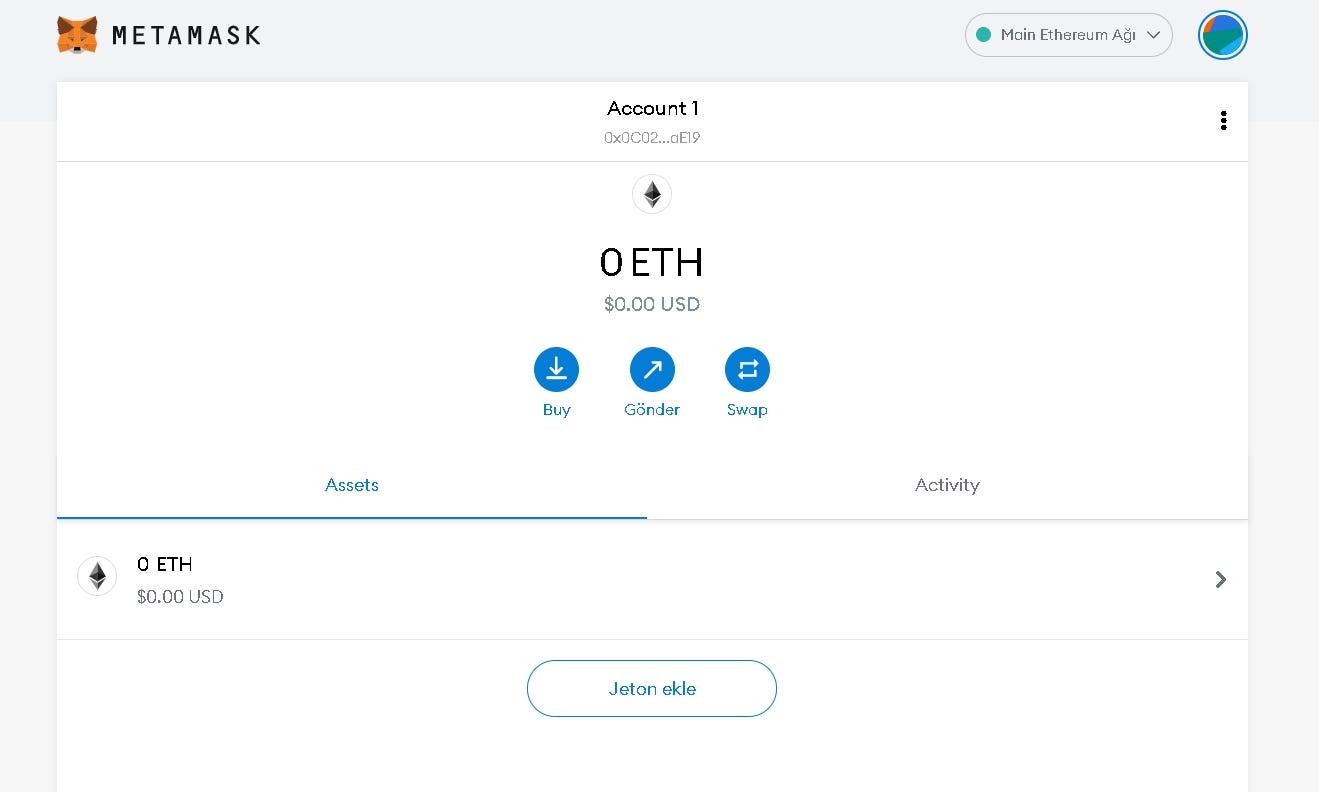1319x792 pixels.
Task: Click the Buy download icon button
Action: click(557, 370)
